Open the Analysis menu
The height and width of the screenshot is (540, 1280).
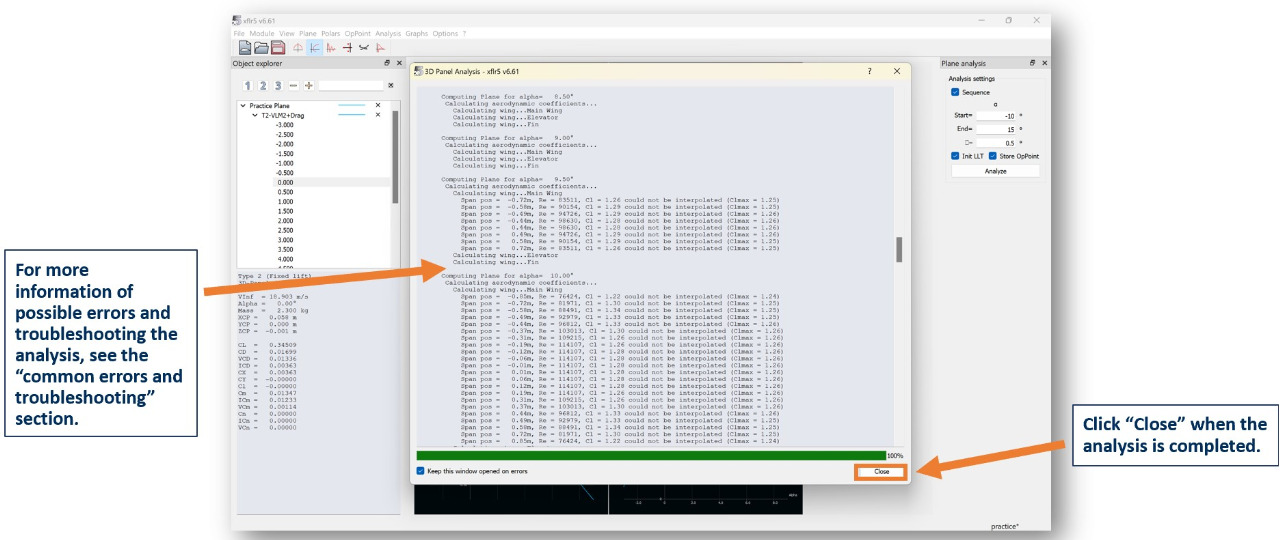387,33
